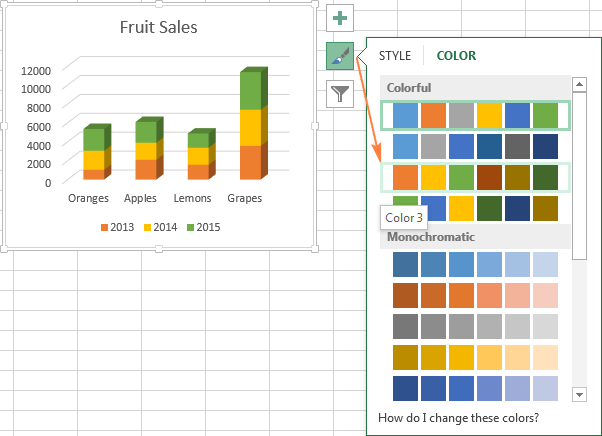602x436 pixels.
Task: Open the Chart Filters funnel button
Action: [341, 94]
